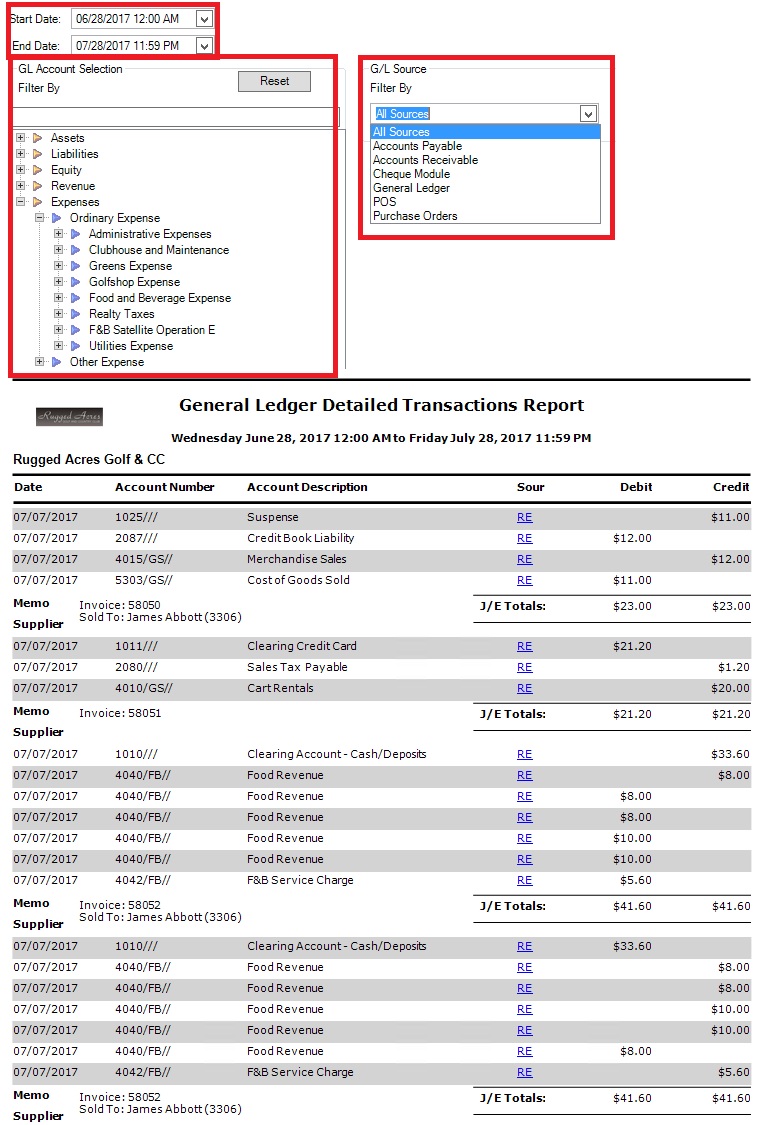The image size is (759, 1125).
Task: Pick Purchase Orders source option
Action: [415, 216]
